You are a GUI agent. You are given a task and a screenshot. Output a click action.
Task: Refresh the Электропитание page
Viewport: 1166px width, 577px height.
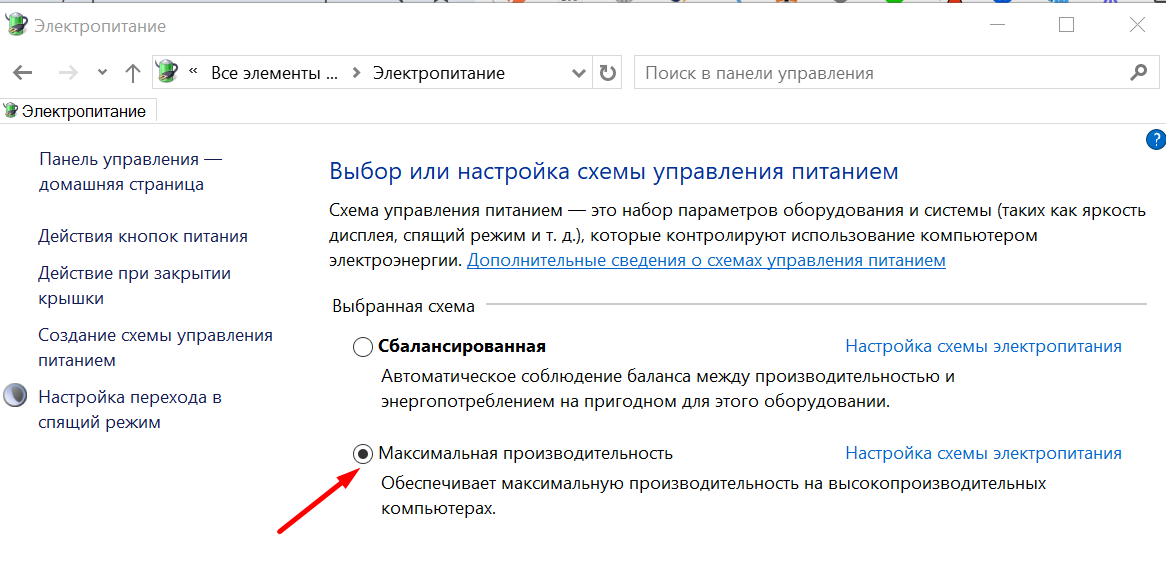coord(608,71)
